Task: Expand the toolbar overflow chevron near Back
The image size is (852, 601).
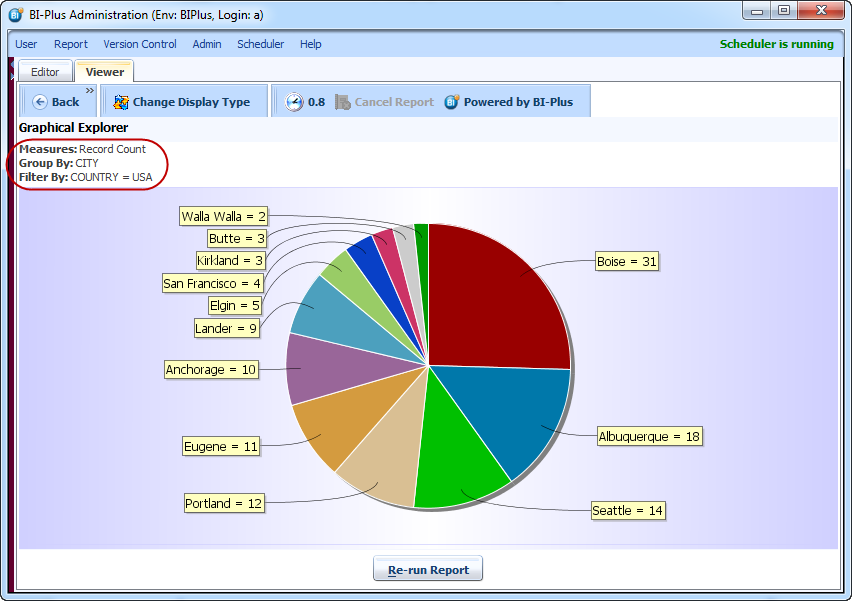Action: pyautogui.click(x=89, y=90)
